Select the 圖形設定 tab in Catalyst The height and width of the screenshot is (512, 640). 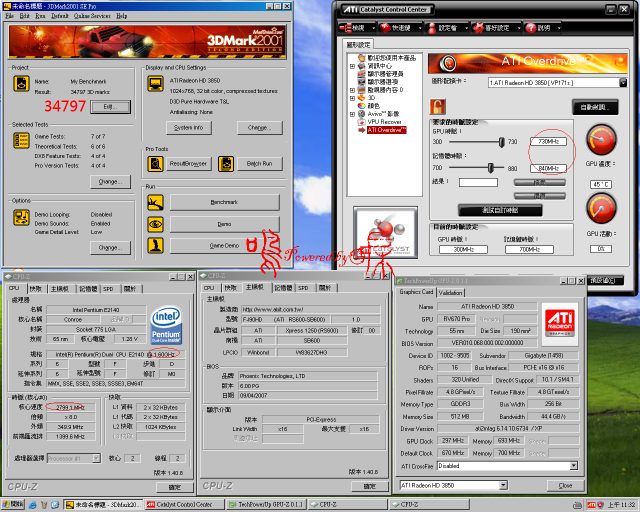click(x=358, y=45)
